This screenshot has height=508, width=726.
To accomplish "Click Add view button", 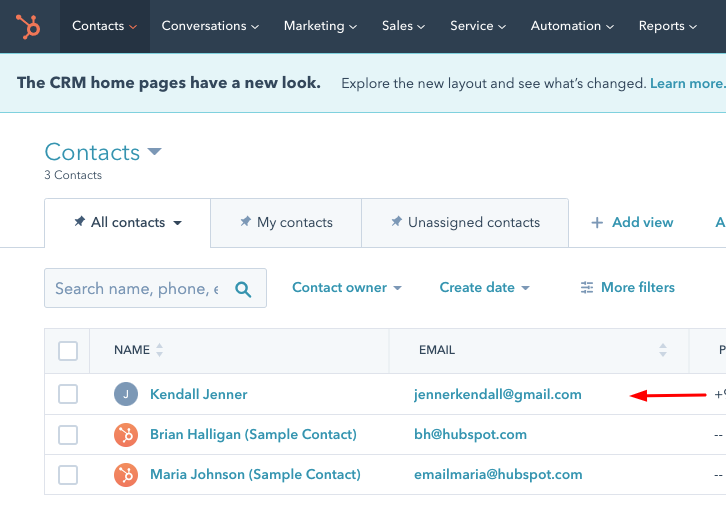I will coord(632,223).
